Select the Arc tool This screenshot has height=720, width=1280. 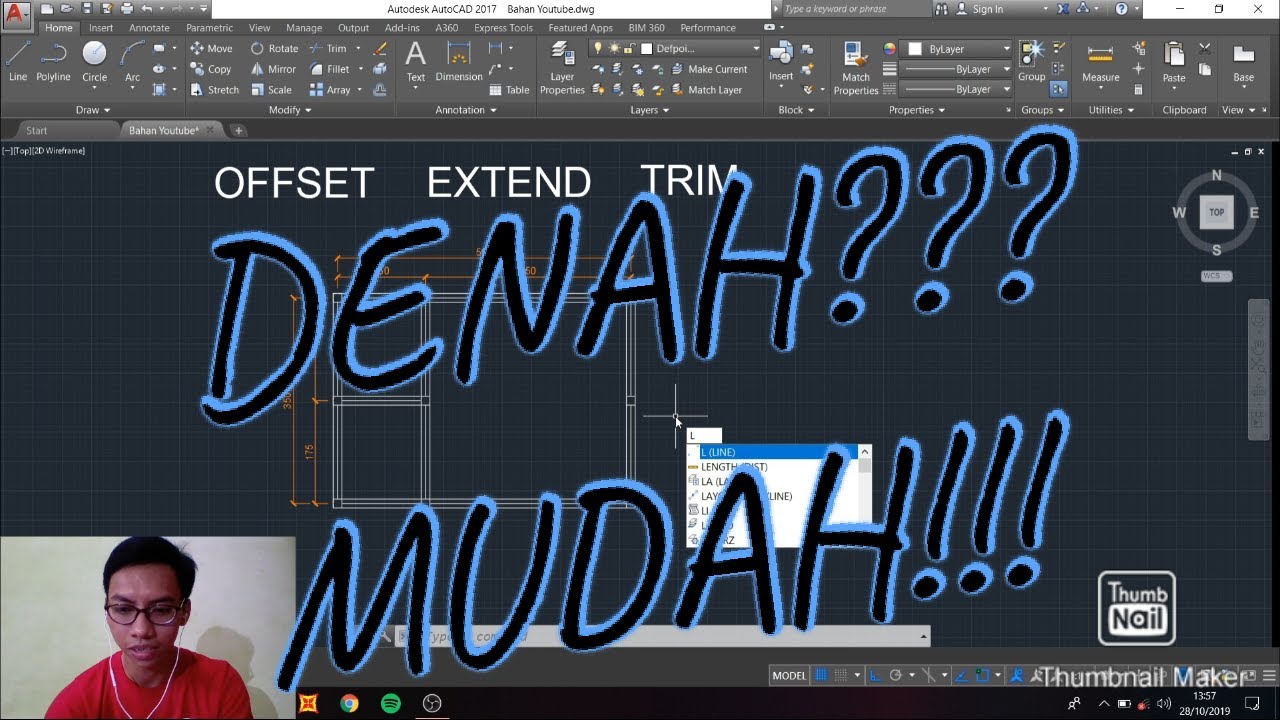[132, 62]
